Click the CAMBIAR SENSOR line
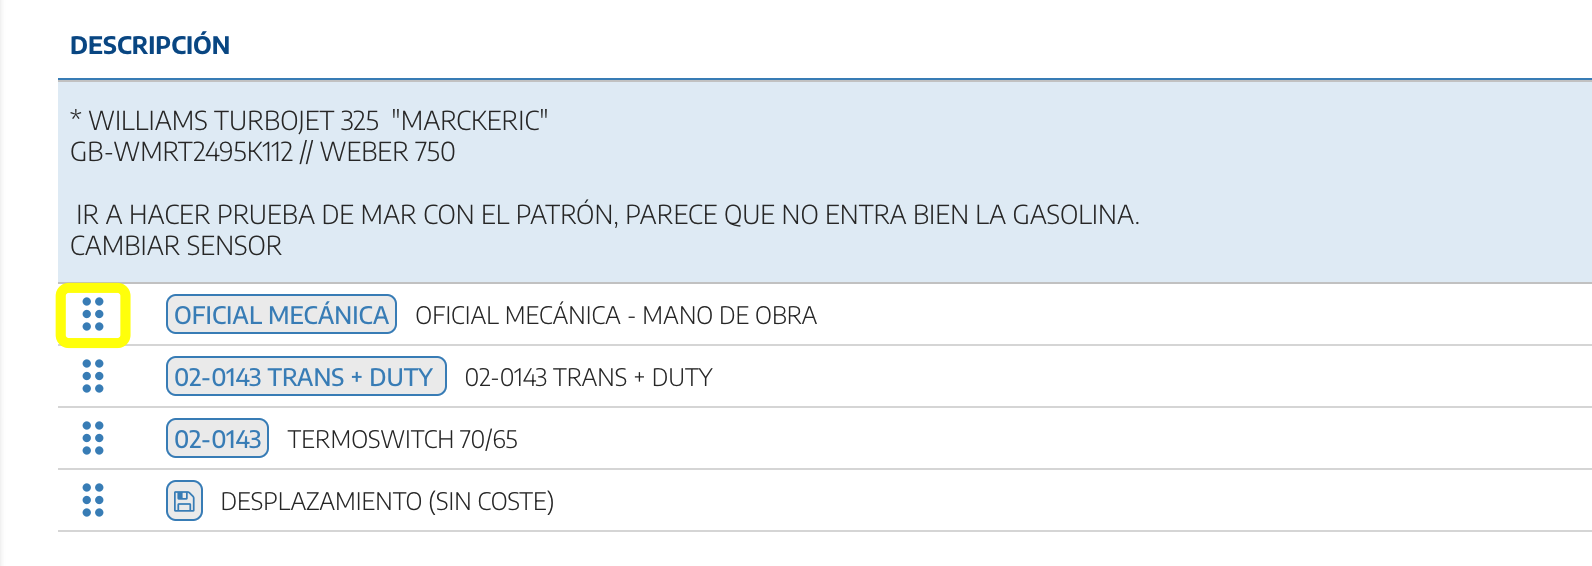Viewport: 1592px width, 566px height. (x=176, y=246)
